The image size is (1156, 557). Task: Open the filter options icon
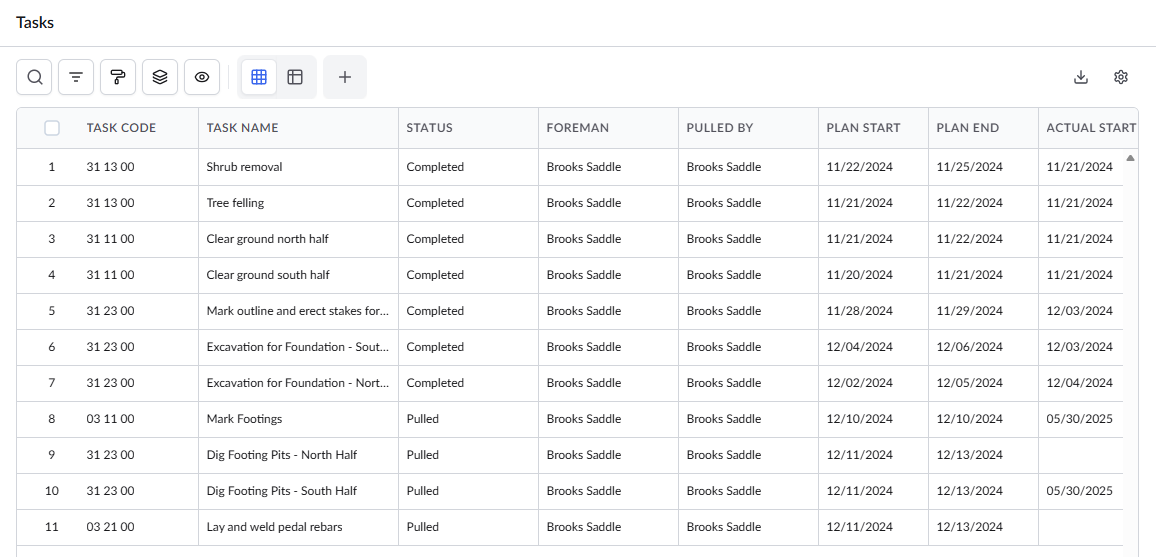click(76, 77)
